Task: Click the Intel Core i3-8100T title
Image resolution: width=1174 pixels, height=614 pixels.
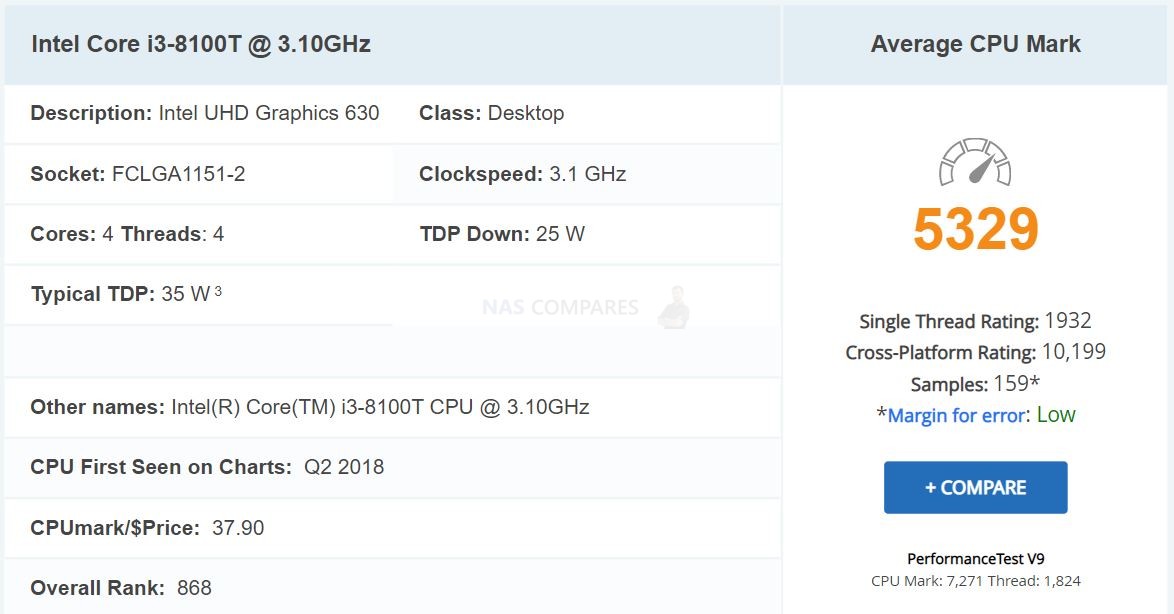Action: [x=201, y=44]
